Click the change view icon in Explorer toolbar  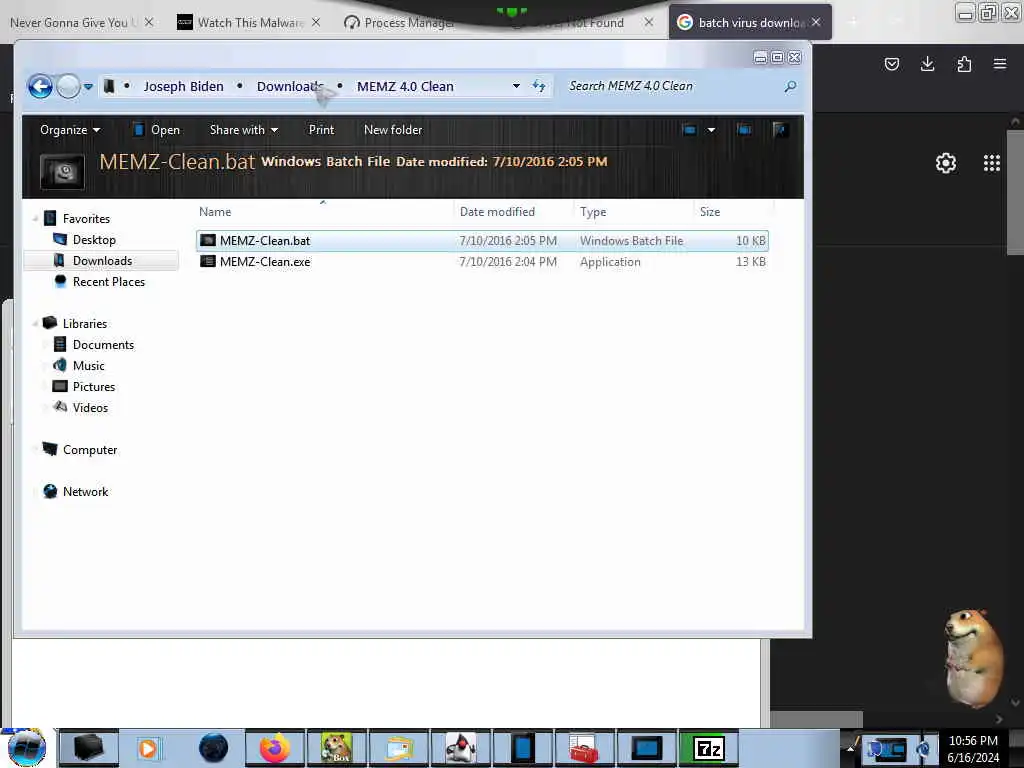689,130
